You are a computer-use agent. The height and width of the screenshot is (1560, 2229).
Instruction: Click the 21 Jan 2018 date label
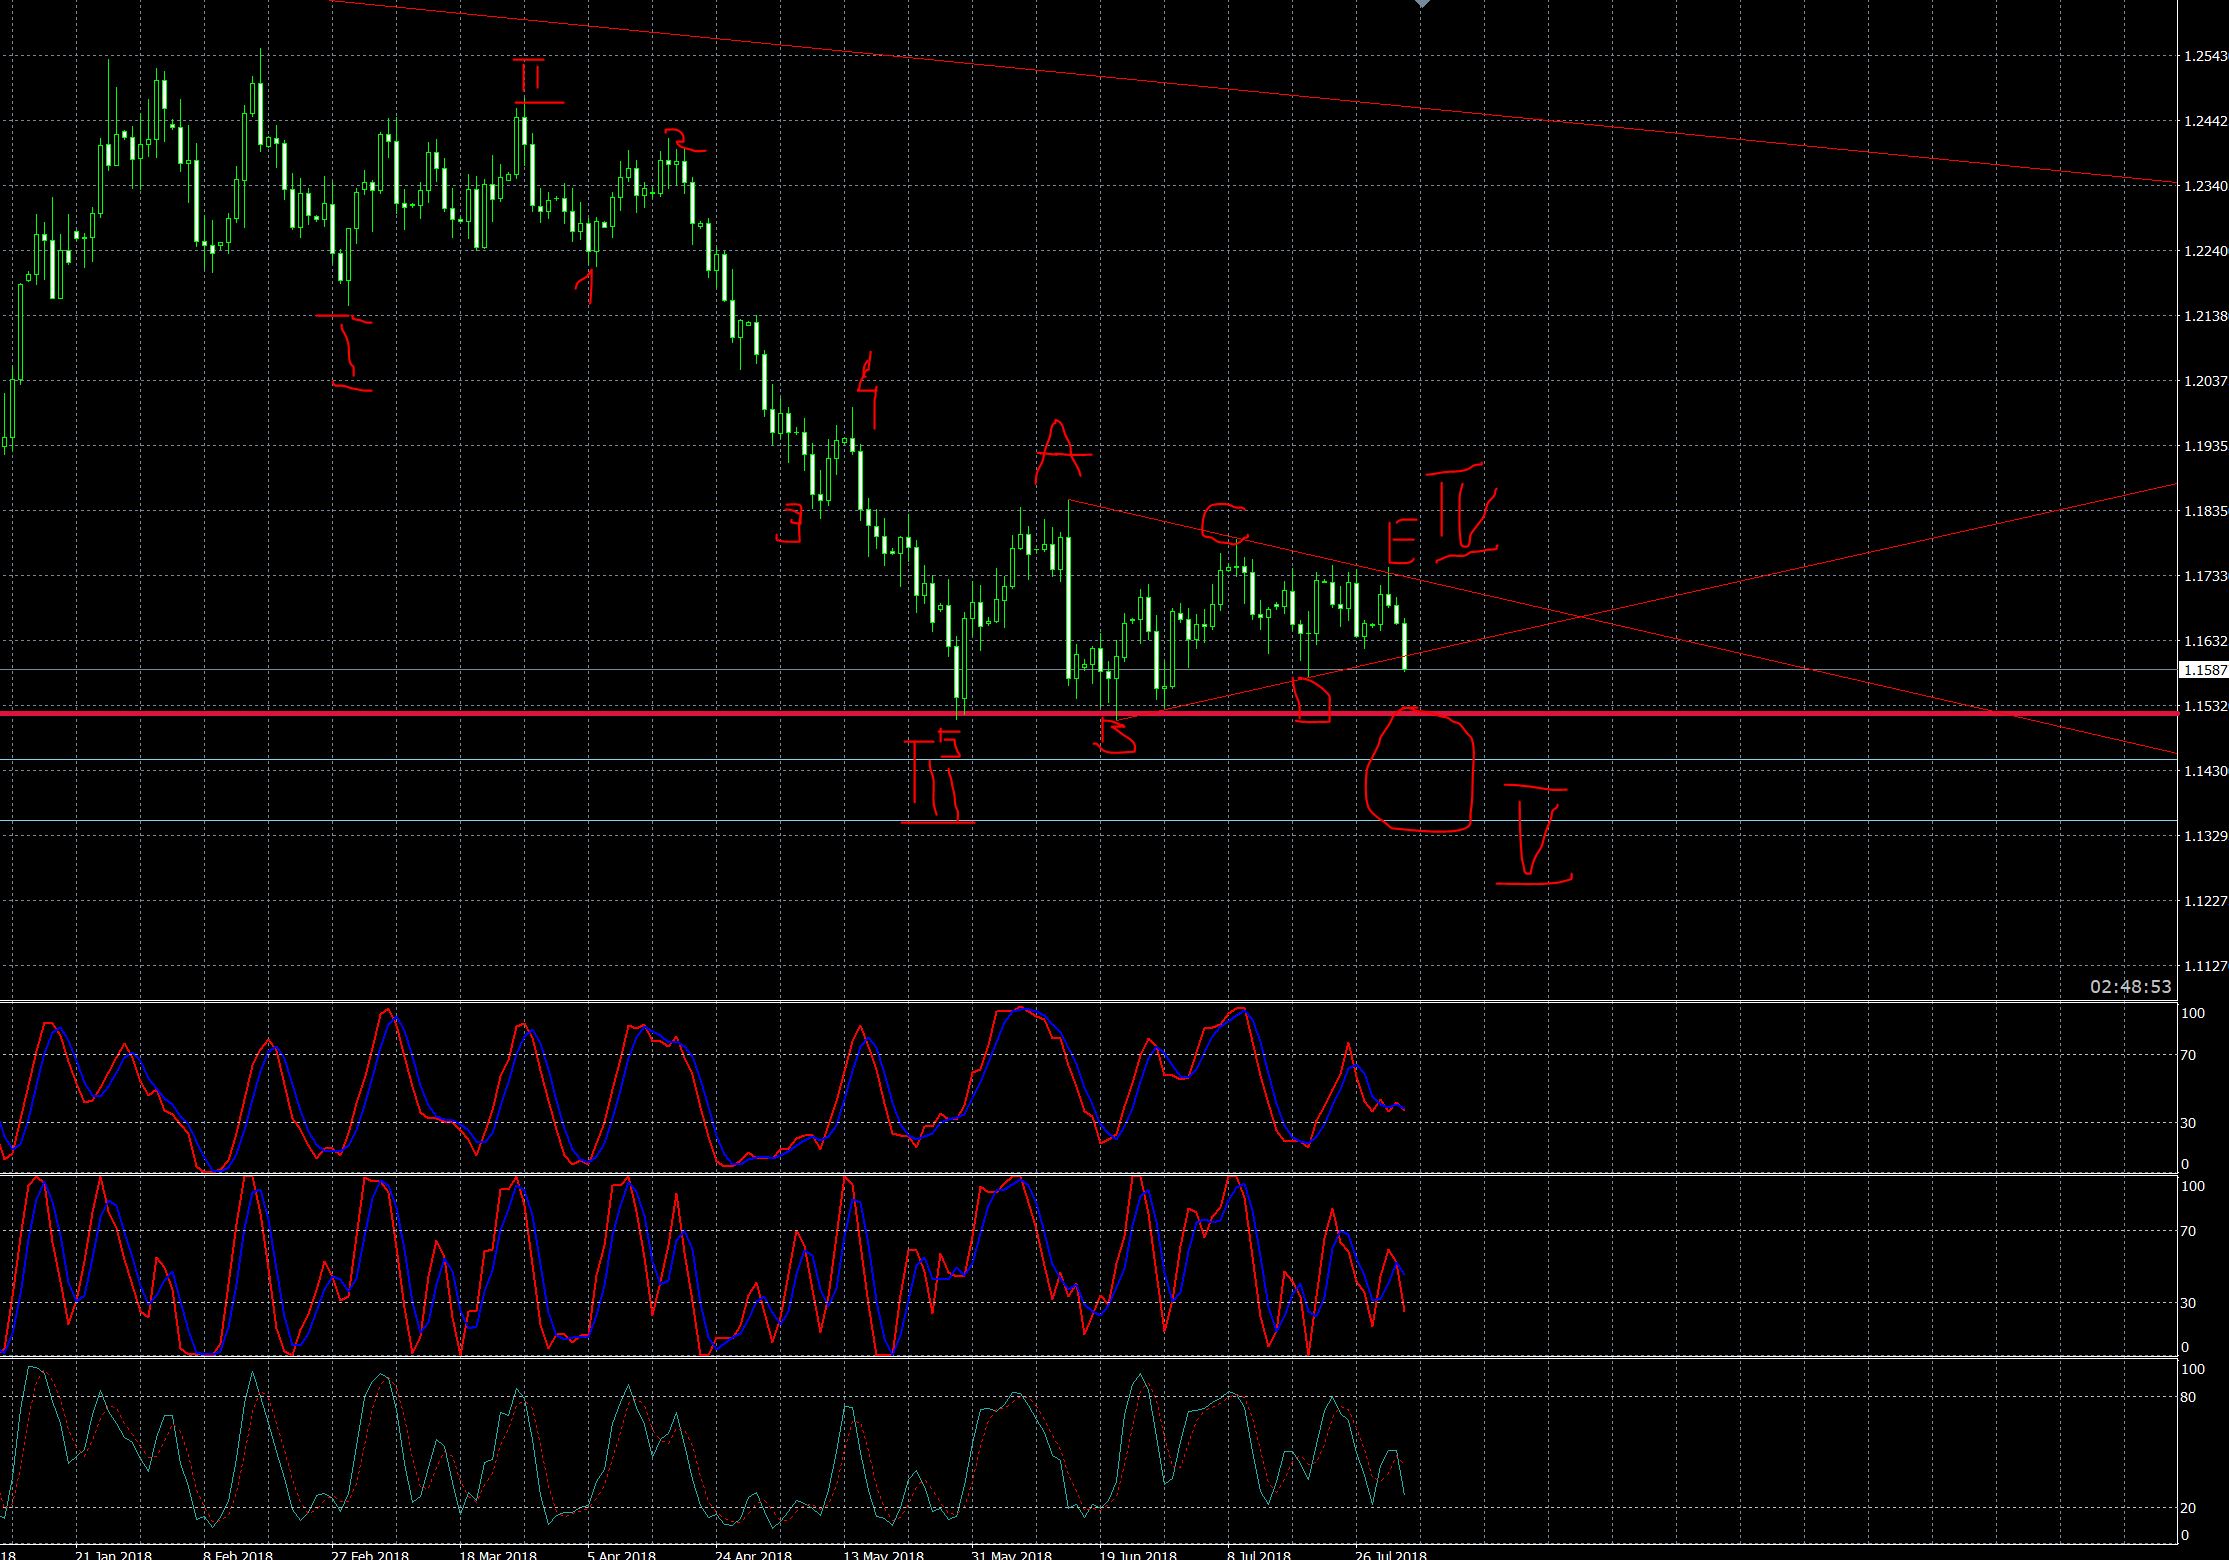pos(114,1554)
